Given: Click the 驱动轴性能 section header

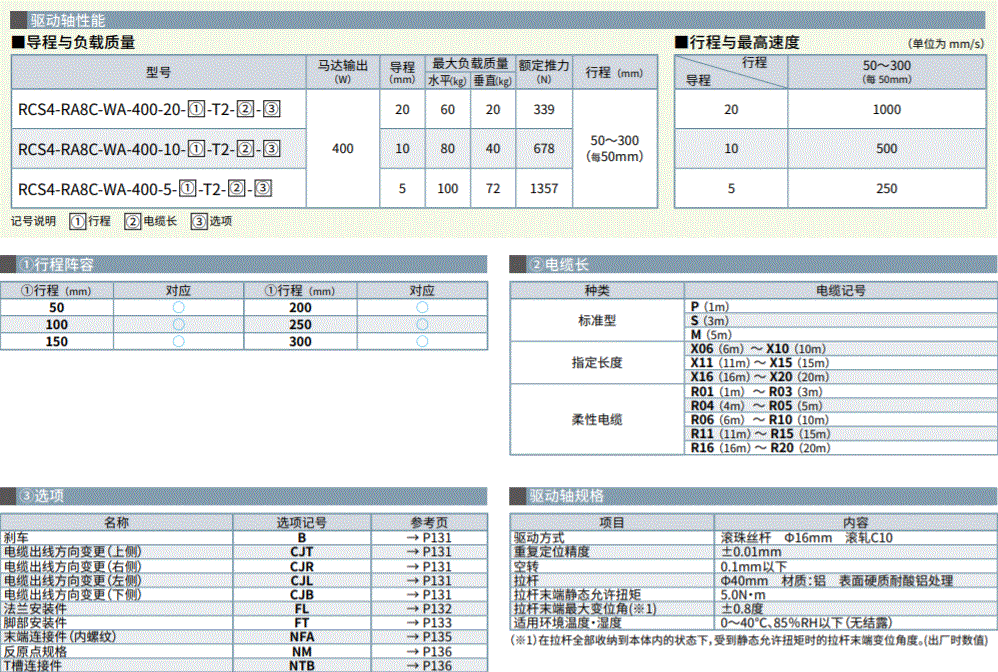Looking at the screenshot, I should (x=497, y=20).
